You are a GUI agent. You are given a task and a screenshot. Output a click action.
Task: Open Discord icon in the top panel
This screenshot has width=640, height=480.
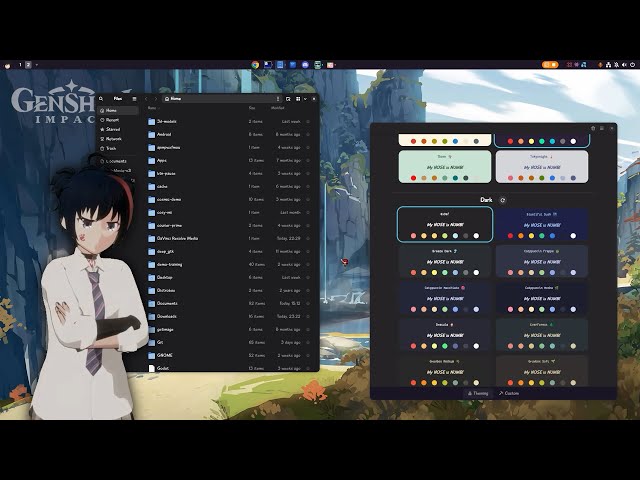305,64
